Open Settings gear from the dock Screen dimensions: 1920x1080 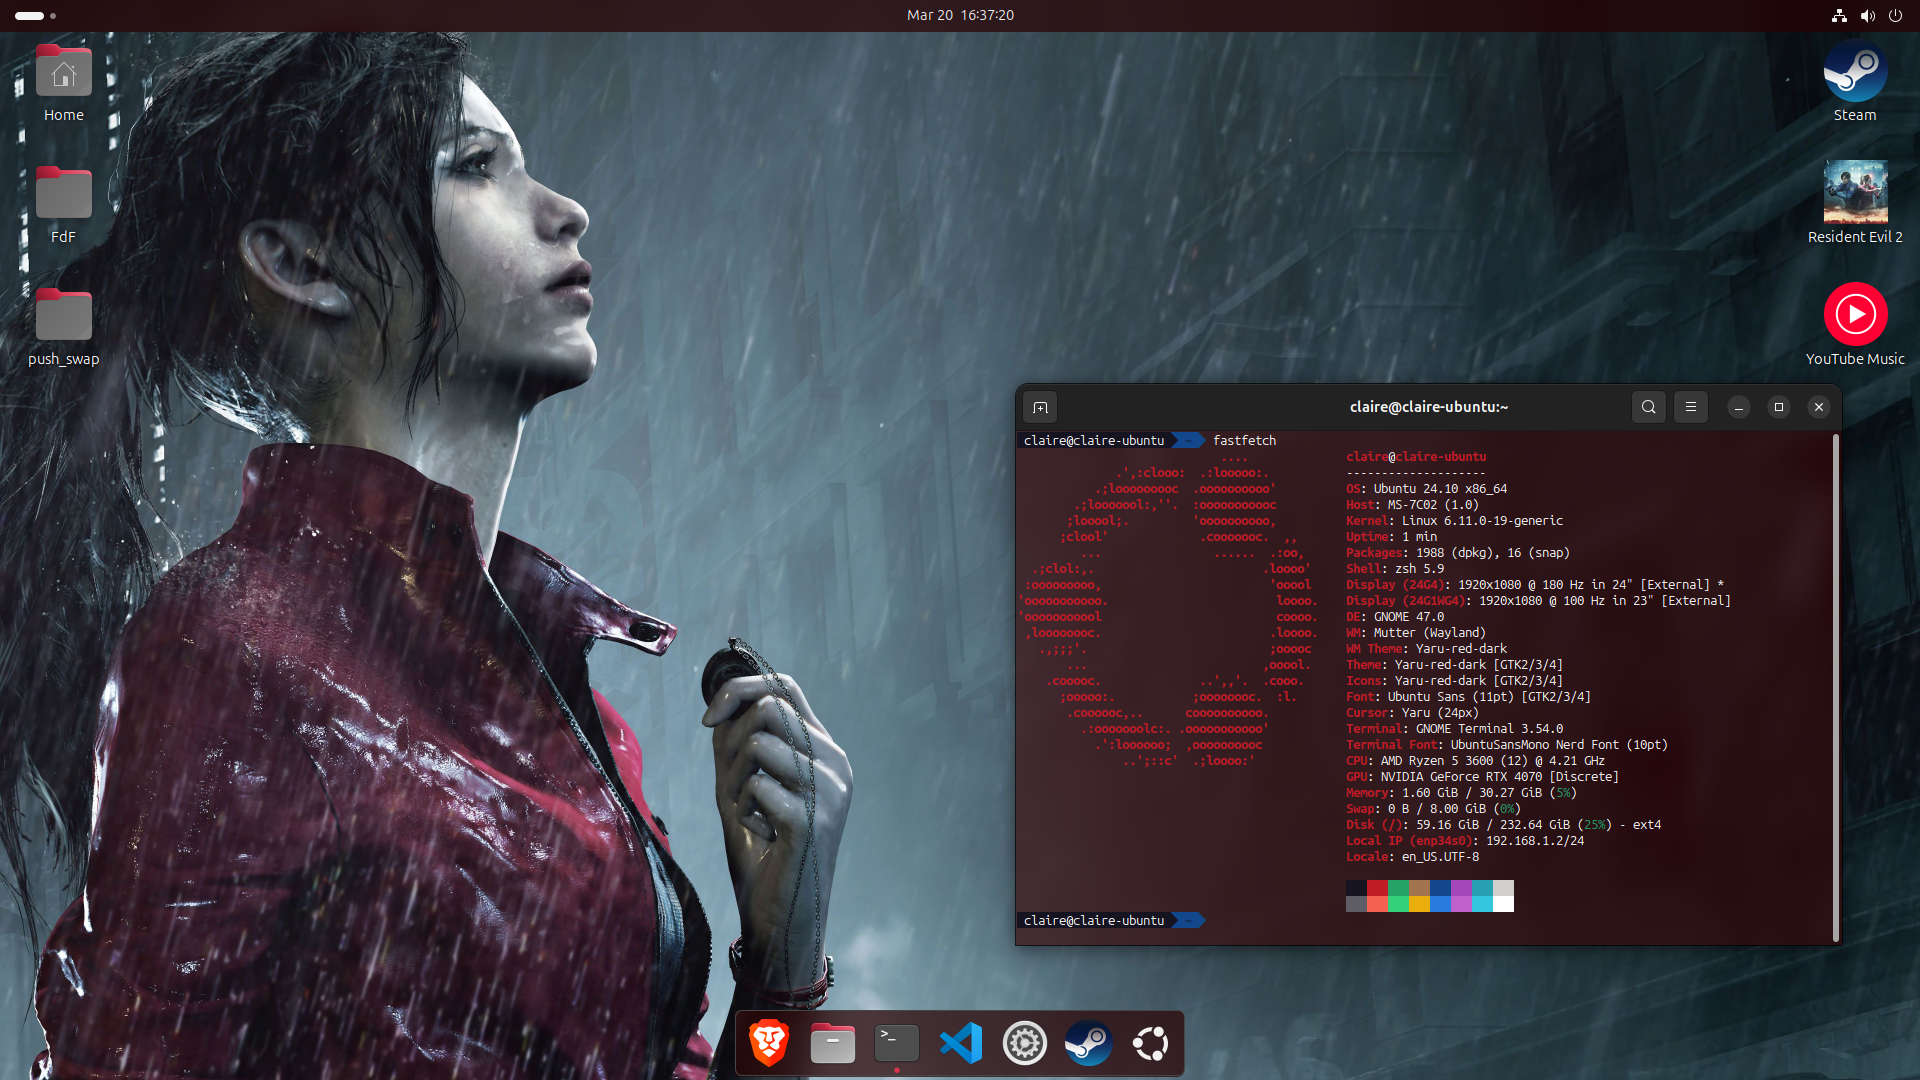point(1025,1043)
